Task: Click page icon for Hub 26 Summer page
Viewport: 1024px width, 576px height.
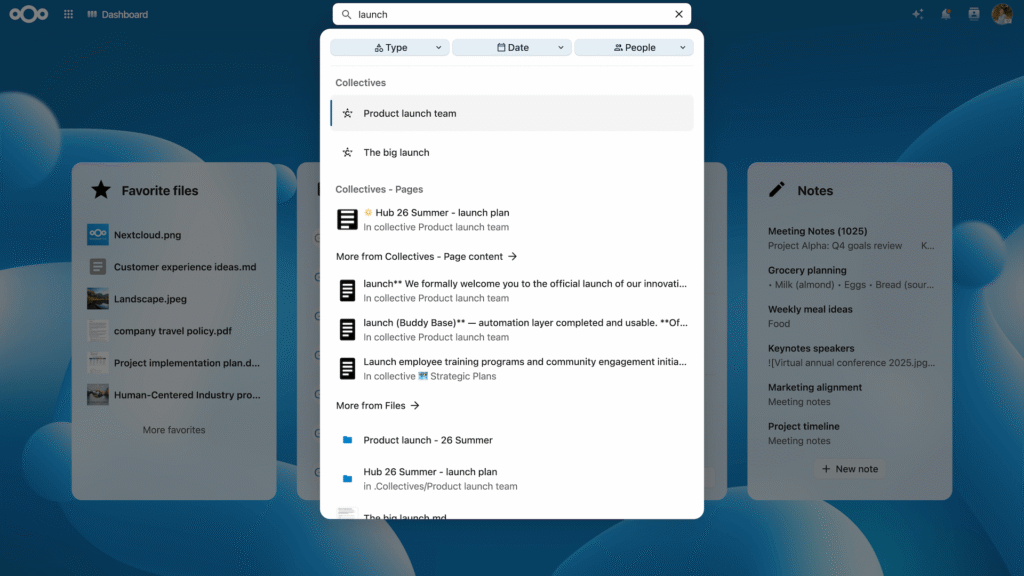Action: click(347, 219)
